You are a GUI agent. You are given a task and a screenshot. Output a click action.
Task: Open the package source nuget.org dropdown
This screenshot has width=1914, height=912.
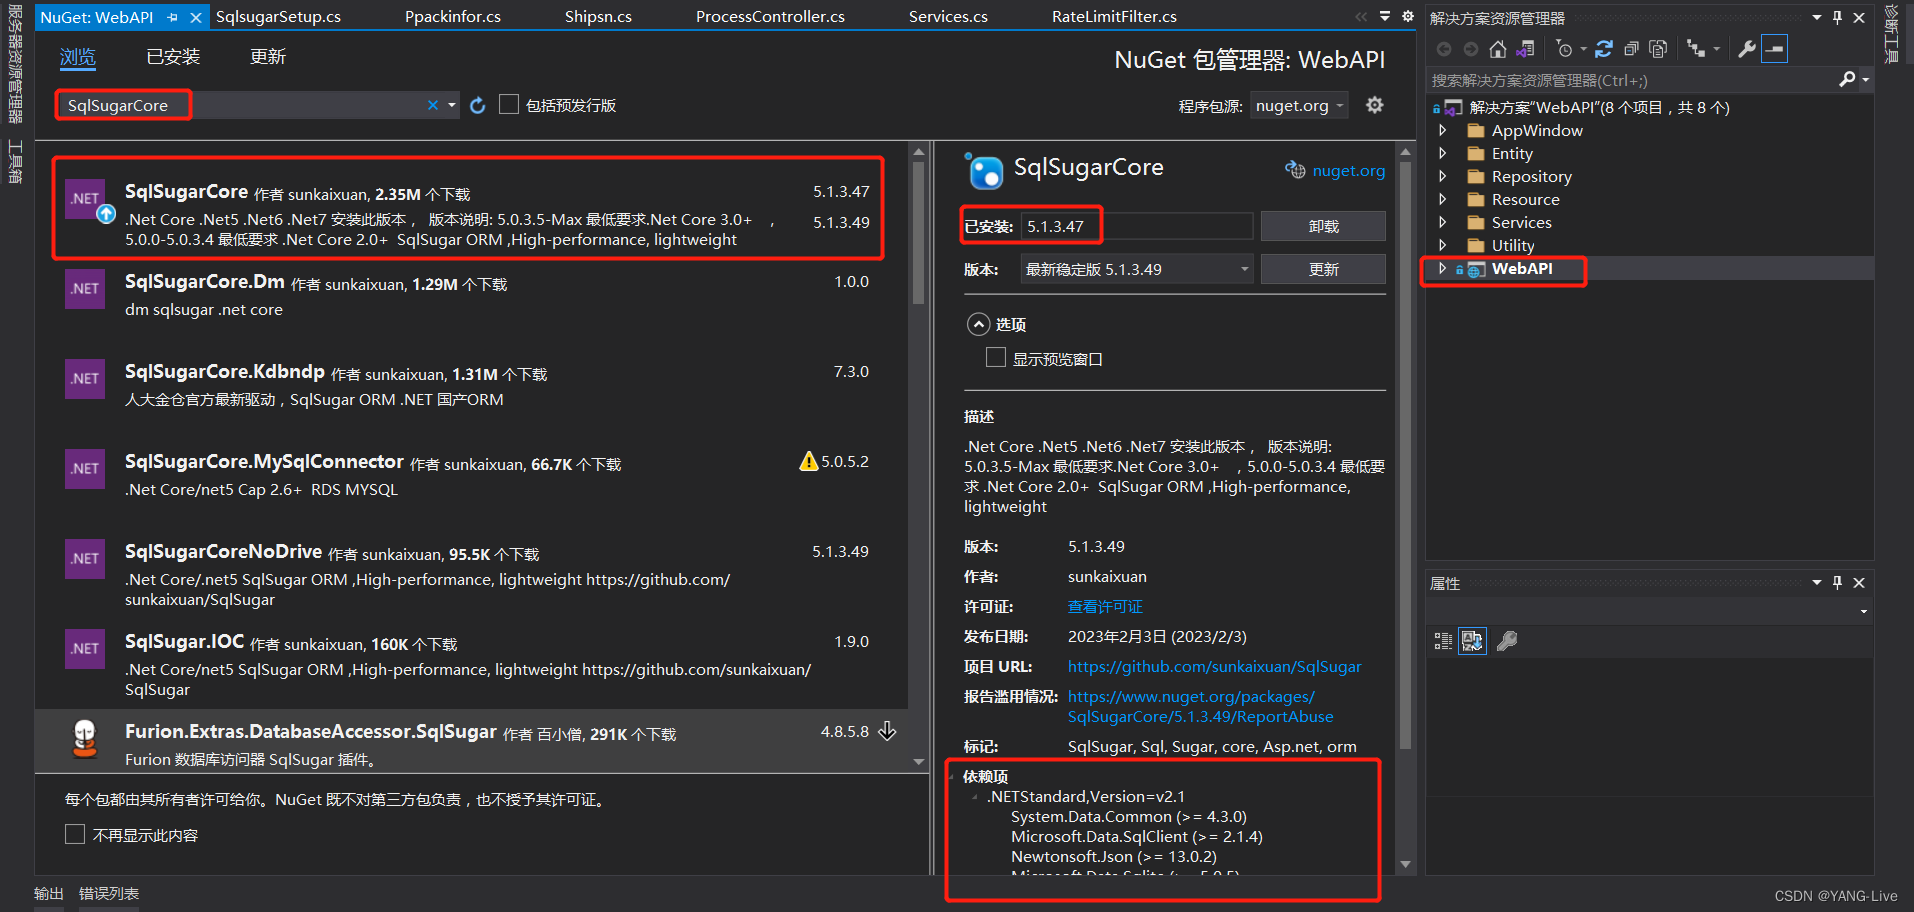(x=1299, y=105)
